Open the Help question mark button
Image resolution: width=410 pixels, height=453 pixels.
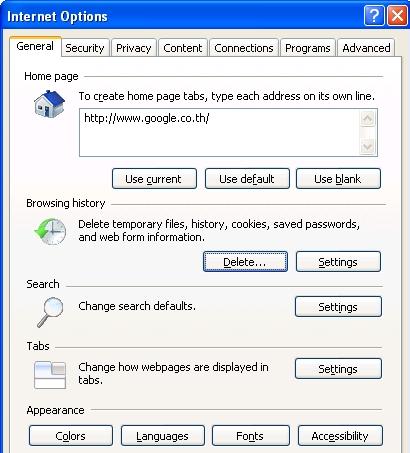374,15
